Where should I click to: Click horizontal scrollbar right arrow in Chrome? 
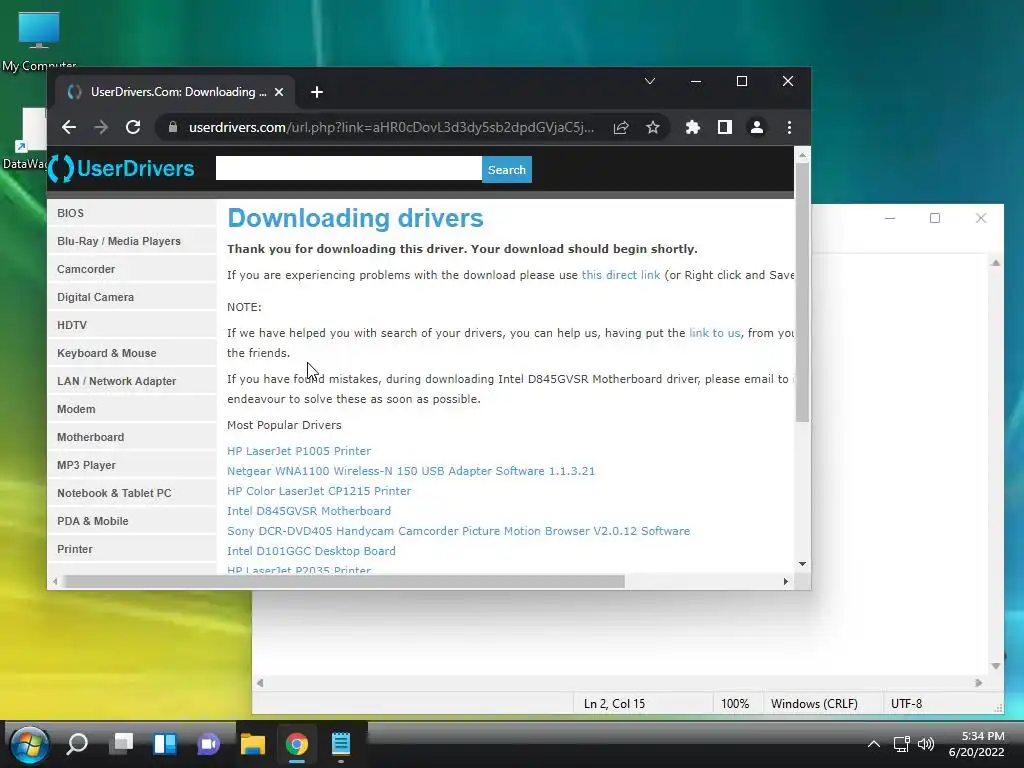(786, 581)
